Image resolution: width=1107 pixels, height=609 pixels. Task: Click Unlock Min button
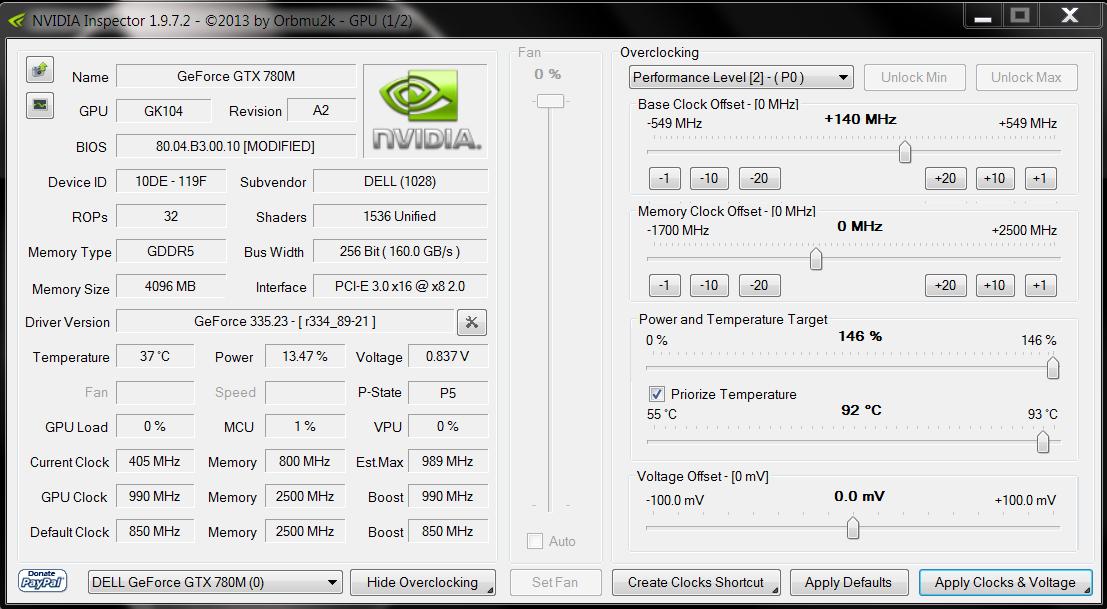click(x=914, y=78)
